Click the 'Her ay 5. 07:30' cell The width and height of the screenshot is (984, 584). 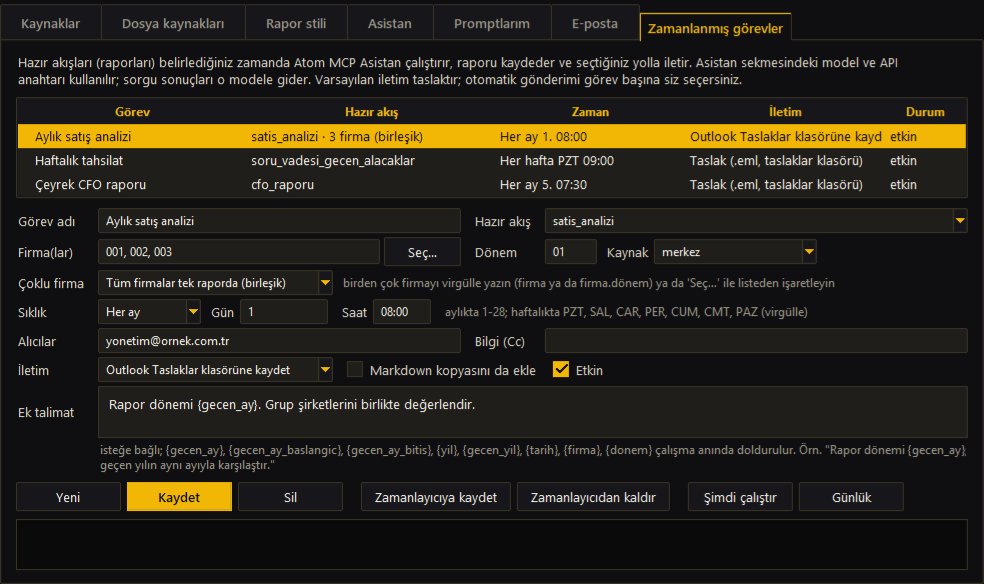coord(543,184)
